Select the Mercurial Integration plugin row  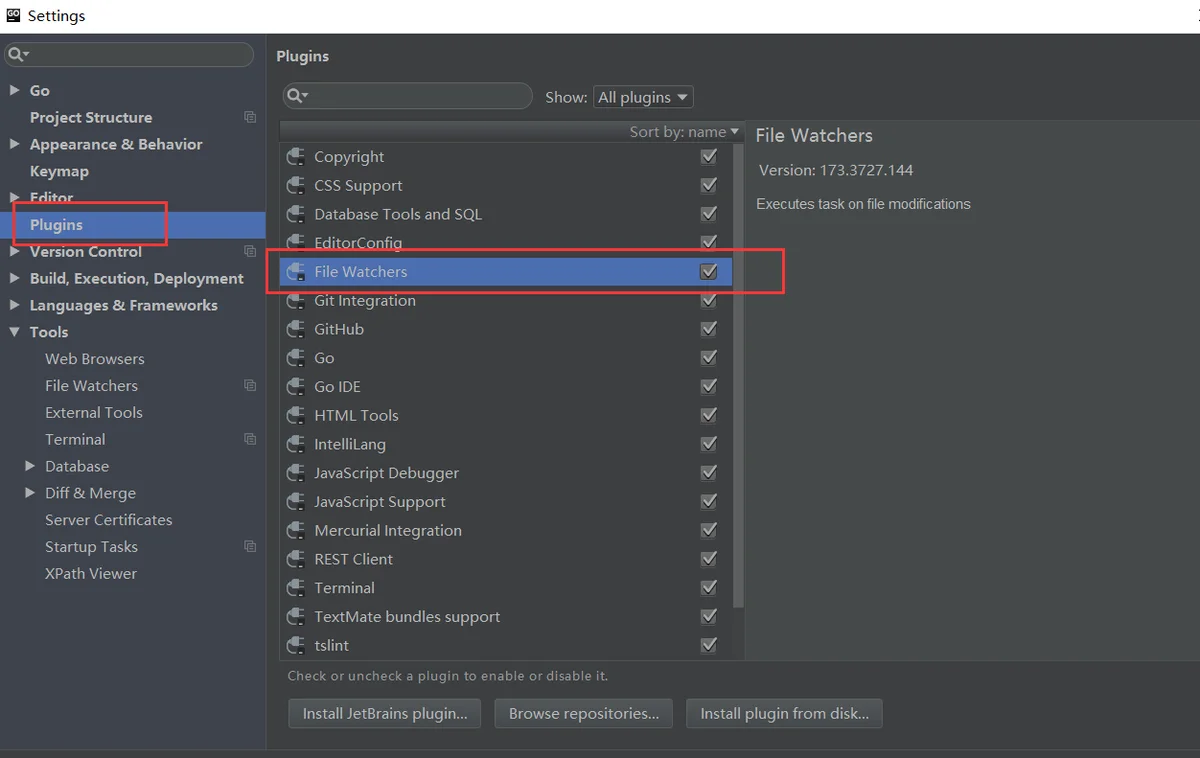tap(506, 531)
